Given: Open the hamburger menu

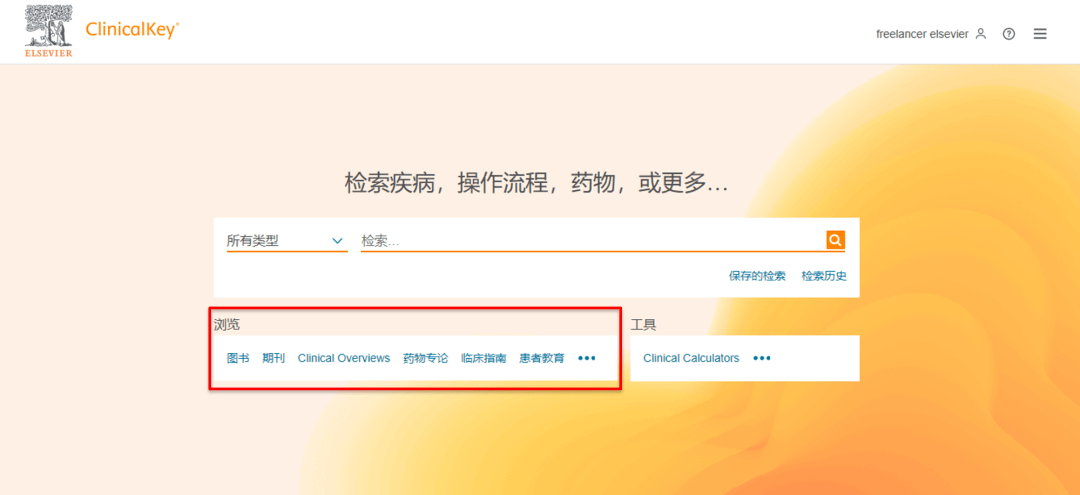Looking at the screenshot, I should (x=1040, y=34).
